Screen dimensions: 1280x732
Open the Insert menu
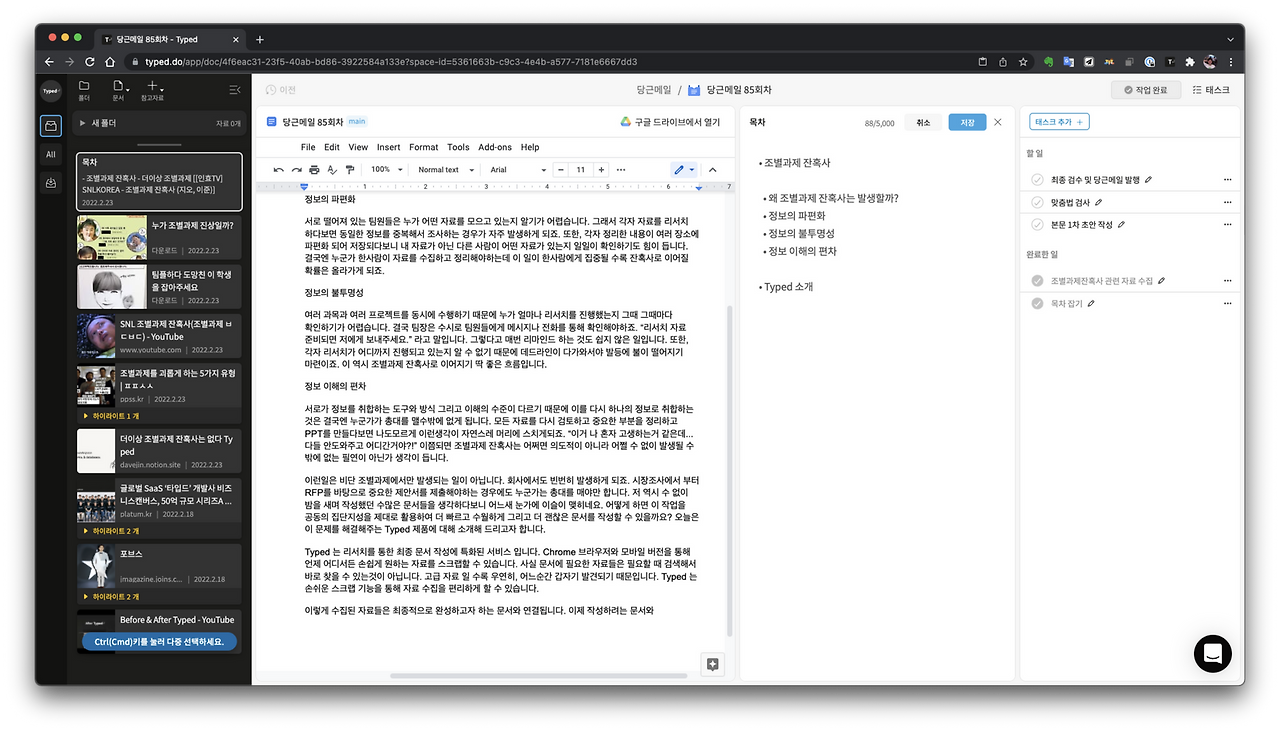click(x=388, y=147)
